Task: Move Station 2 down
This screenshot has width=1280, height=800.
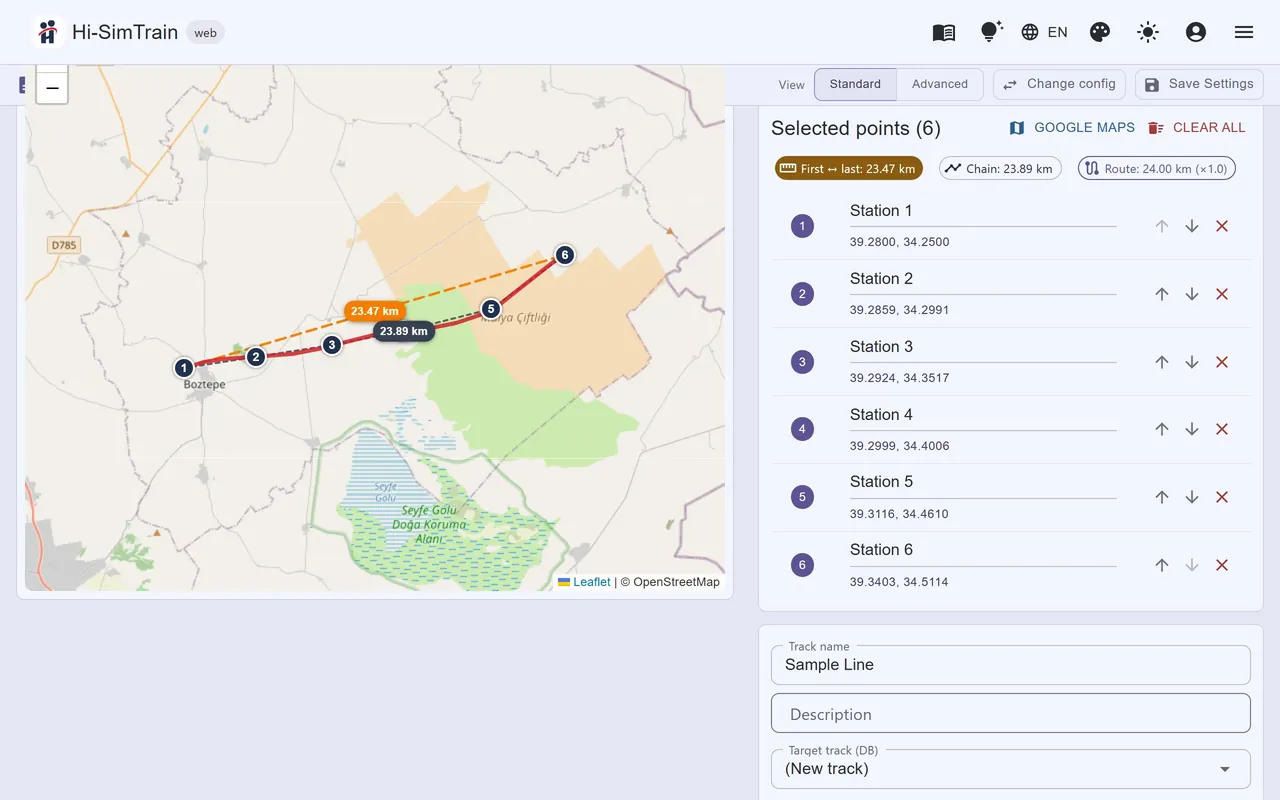Action: (1192, 294)
